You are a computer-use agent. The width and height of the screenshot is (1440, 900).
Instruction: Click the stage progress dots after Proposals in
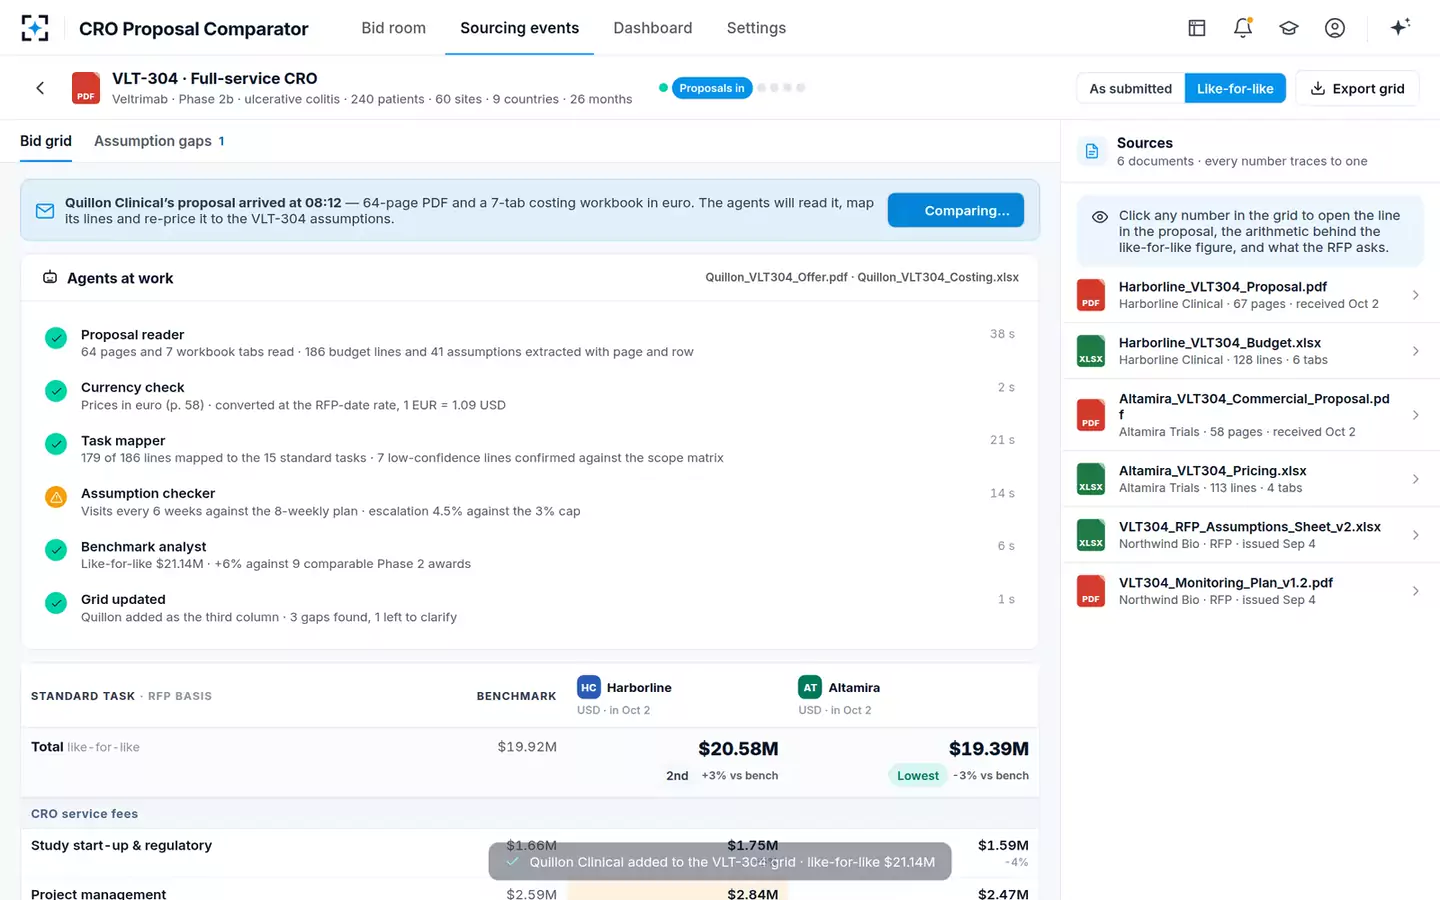(781, 88)
